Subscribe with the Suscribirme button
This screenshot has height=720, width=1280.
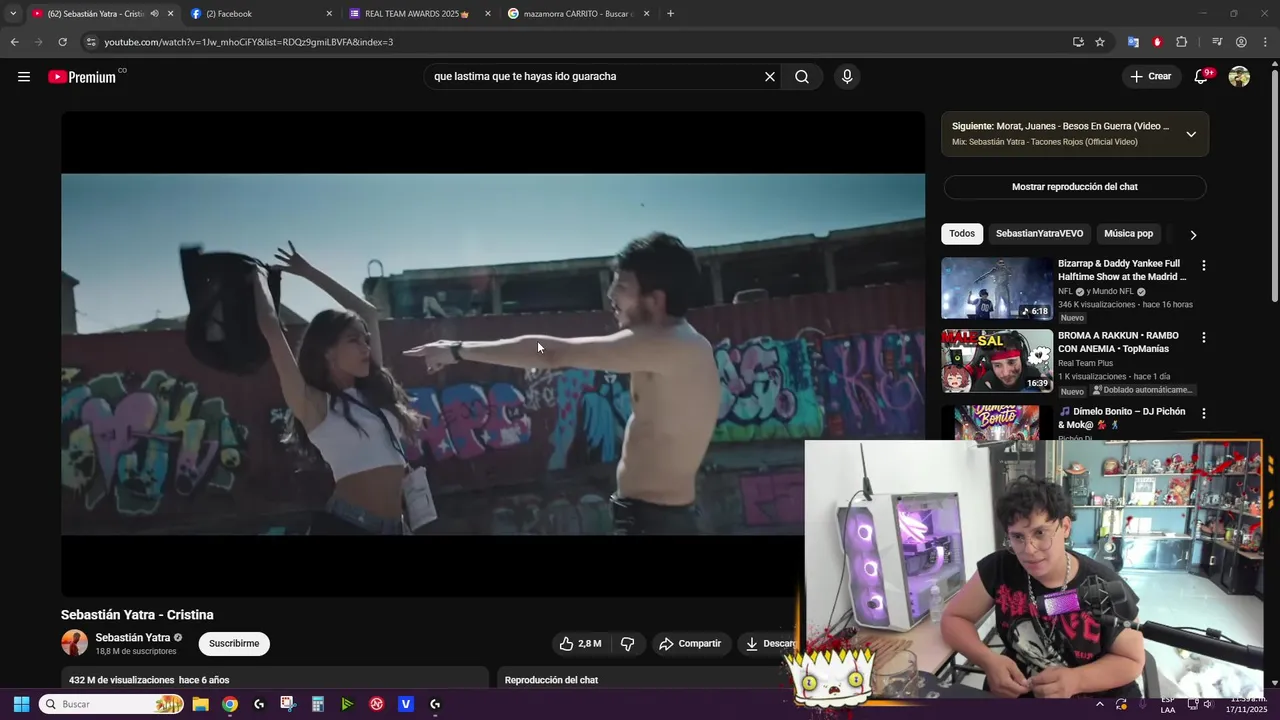click(x=234, y=644)
